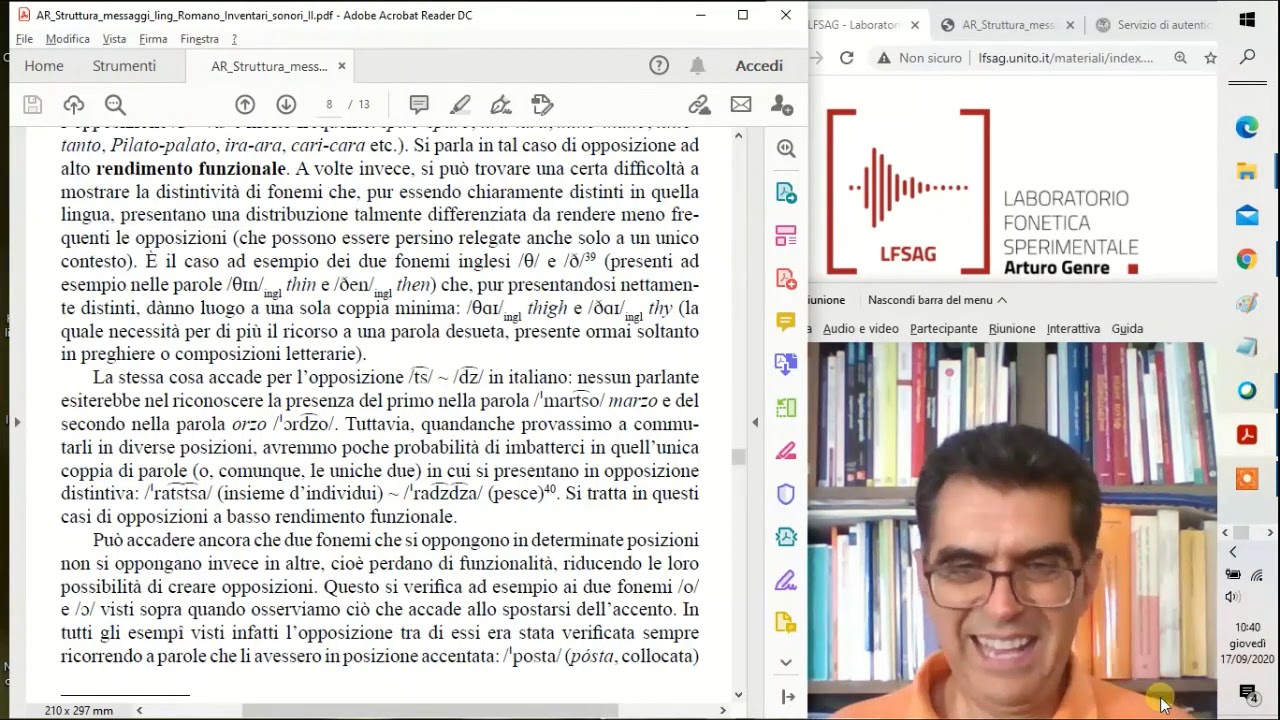Close the AR_Struttura_mess PDF document tab

(x=341, y=66)
